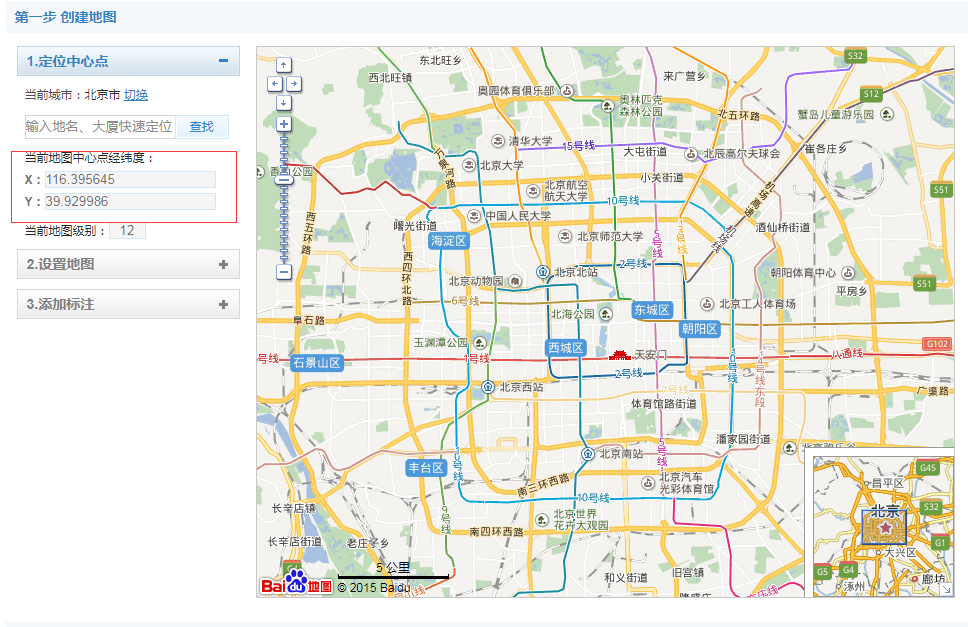Image resolution: width=968 pixels, height=627 pixels.
Task: Click the Beijing West Station icon
Action: click(488, 387)
